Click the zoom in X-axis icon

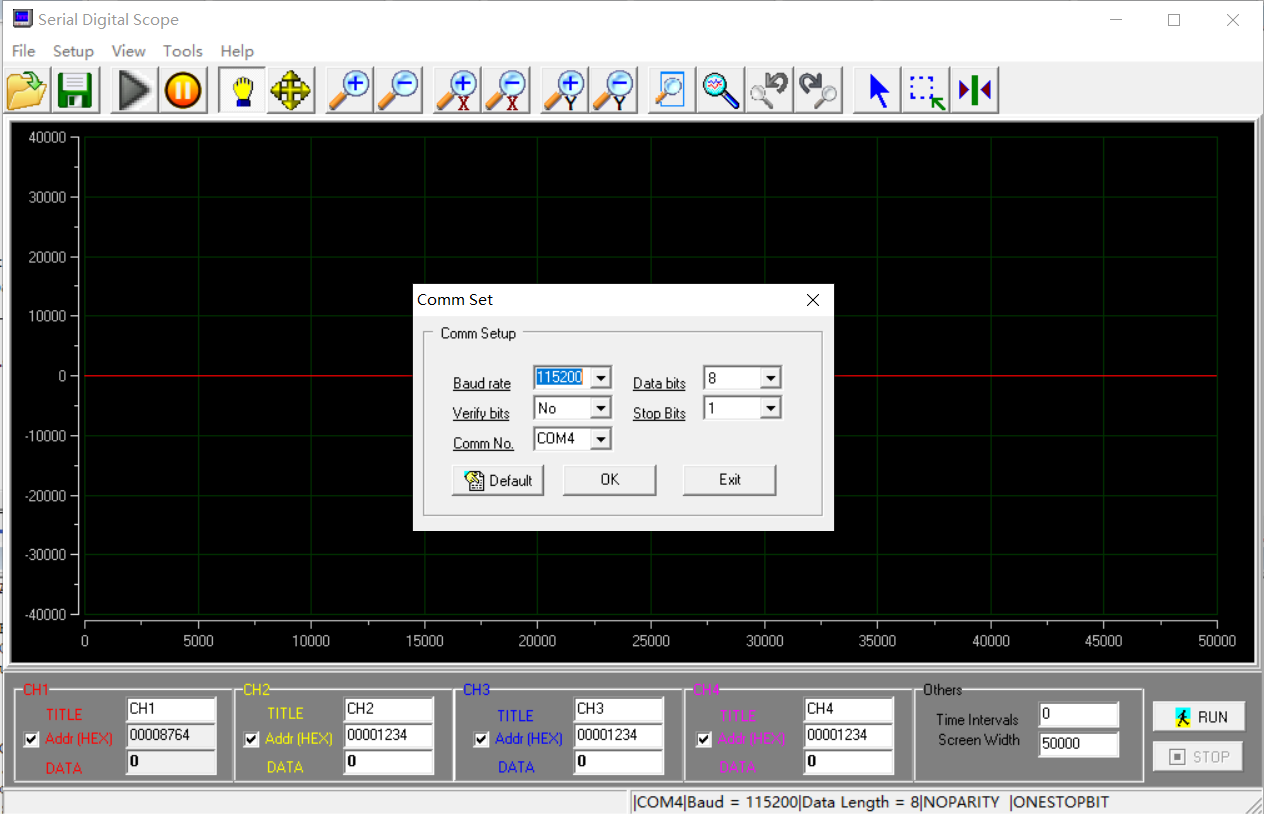pos(457,91)
